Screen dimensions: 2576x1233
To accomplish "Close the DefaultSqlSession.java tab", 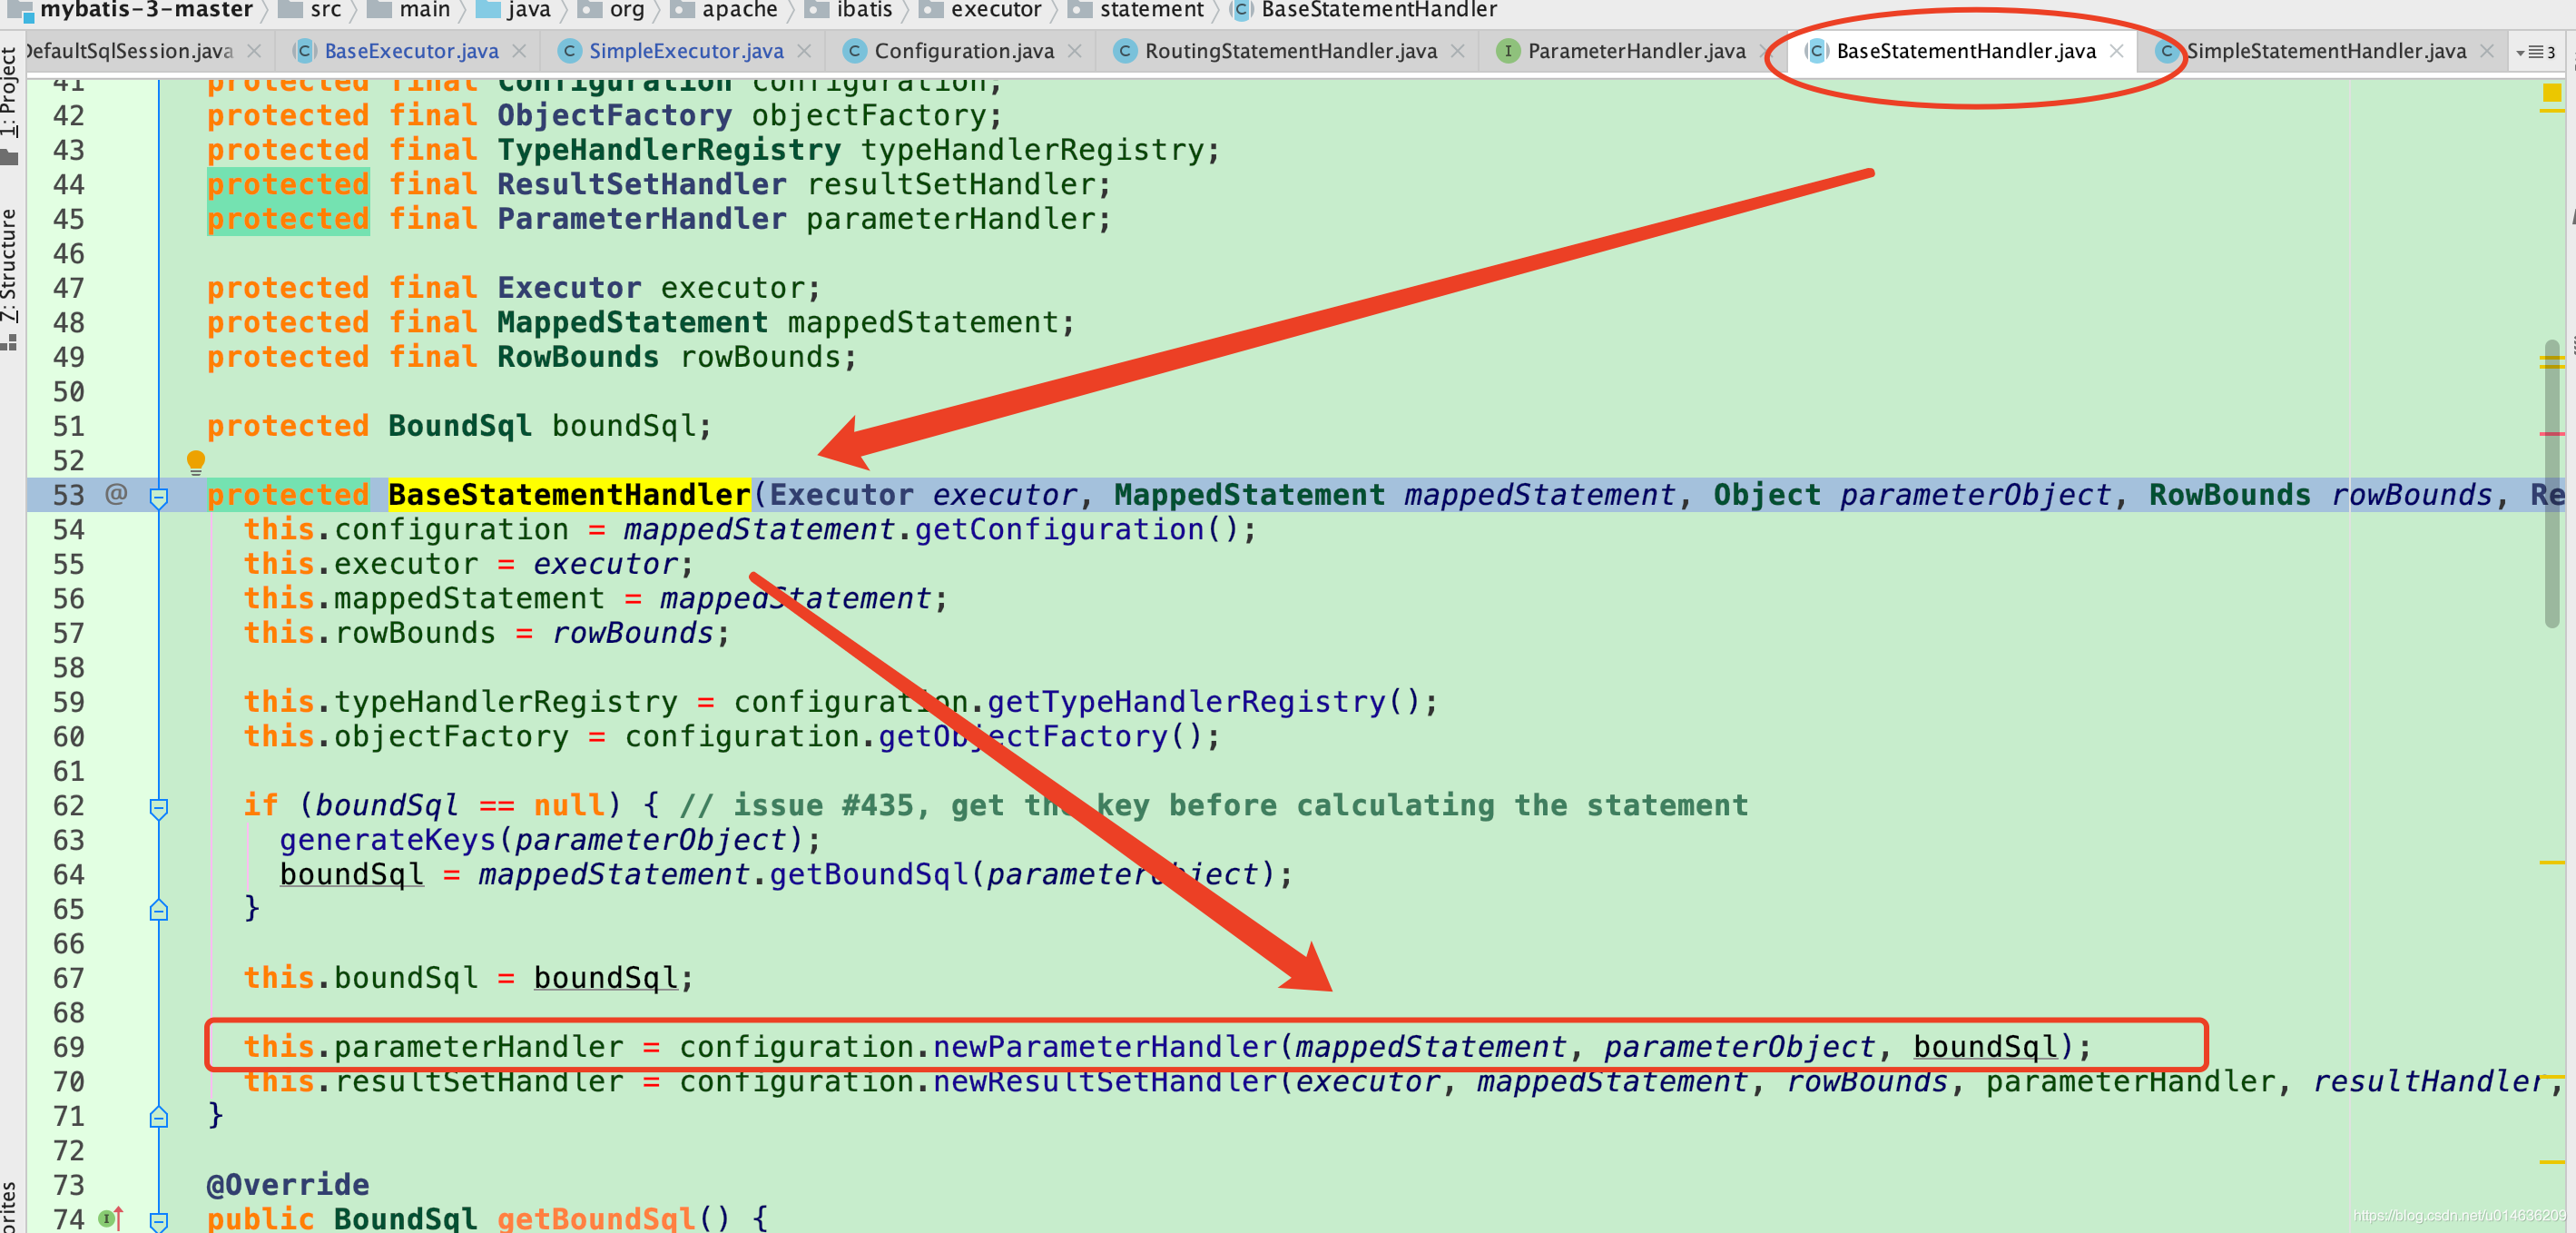I will click(x=254, y=51).
